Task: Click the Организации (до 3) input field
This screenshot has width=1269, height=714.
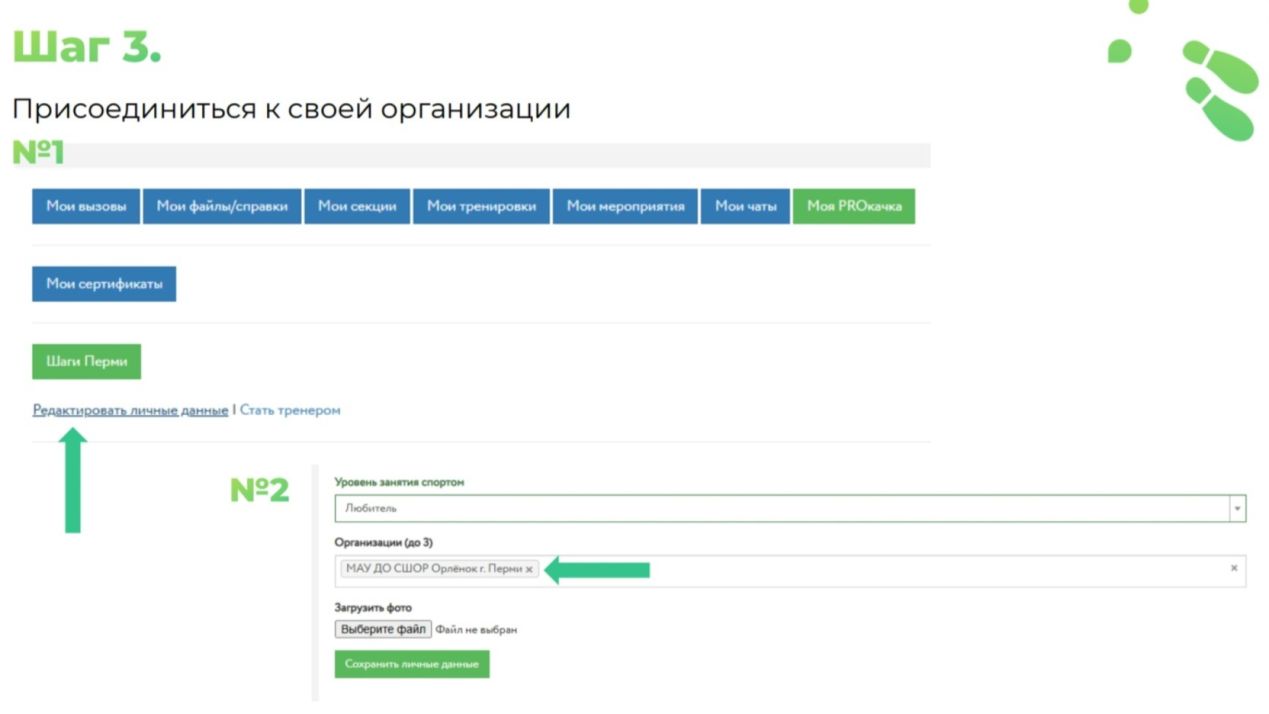Action: (x=880, y=570)
